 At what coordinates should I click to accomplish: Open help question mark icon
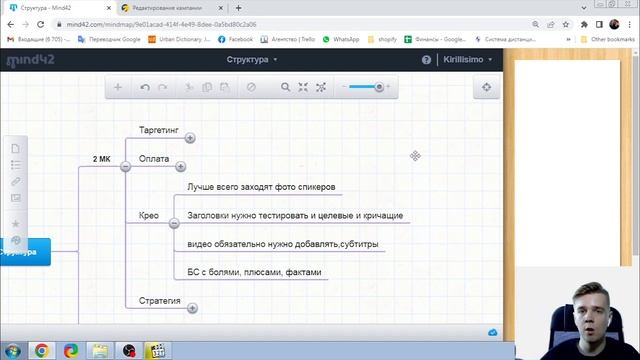click(x=426, y=60)
